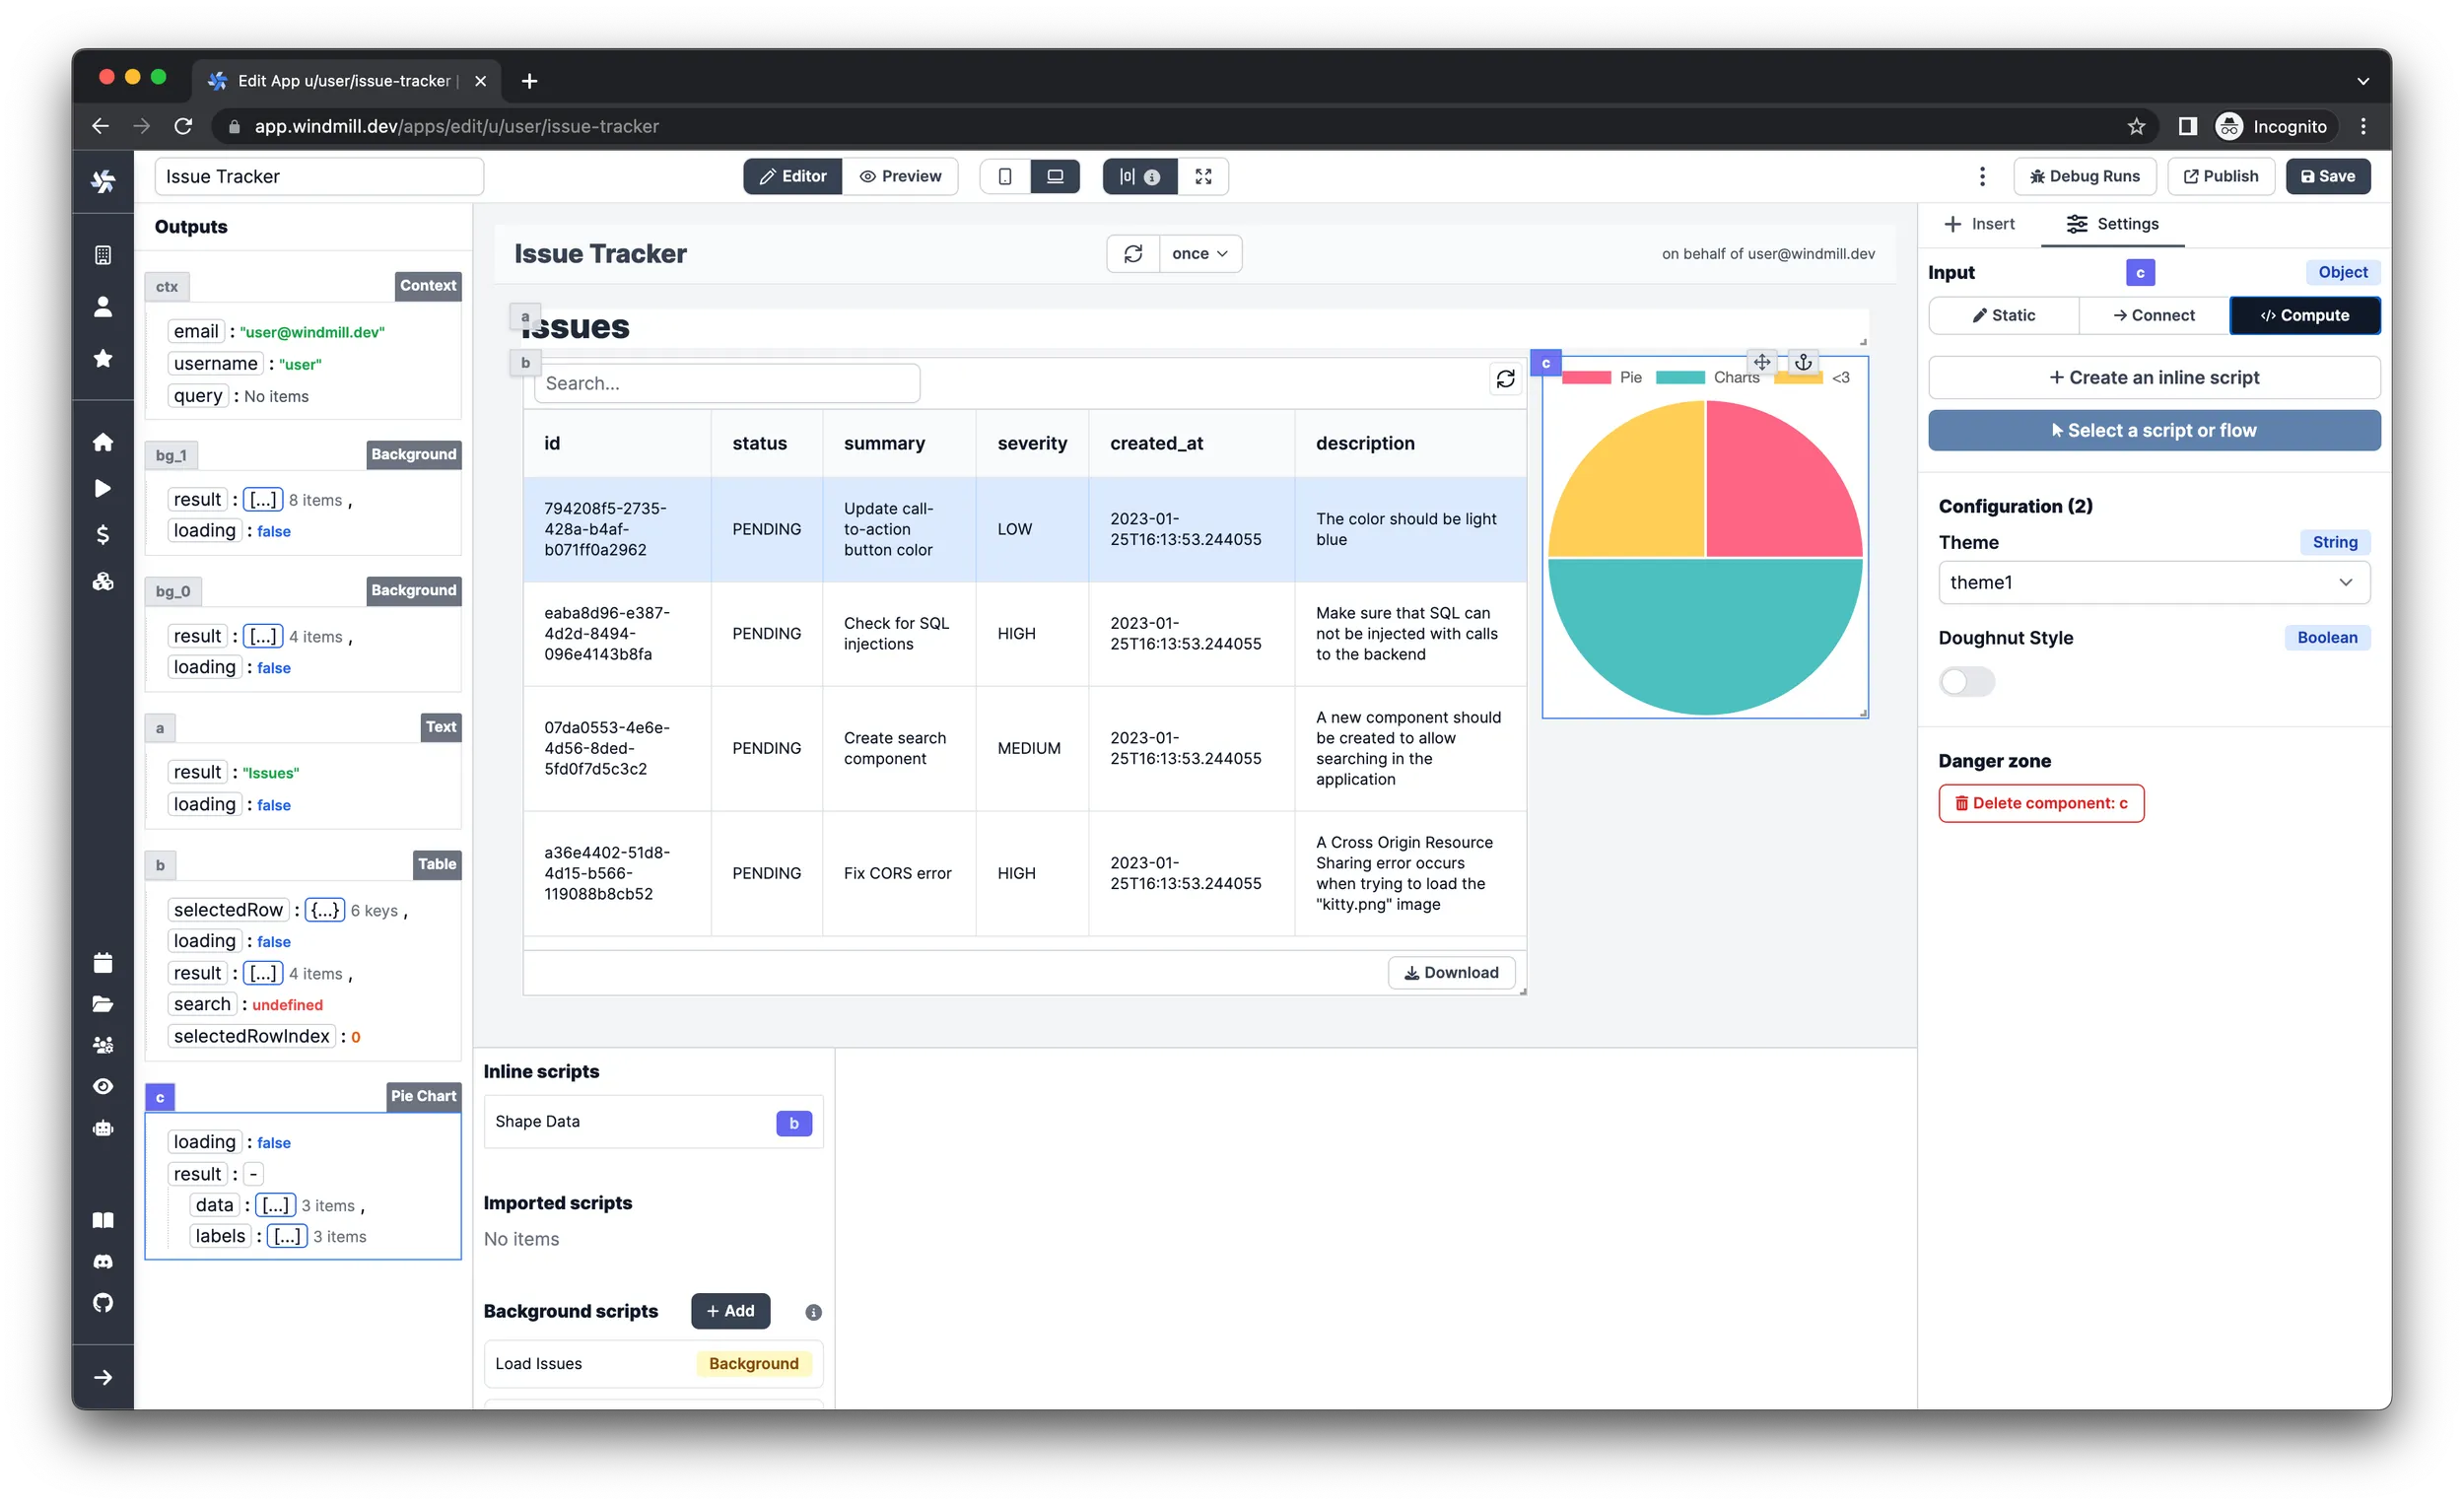Click the Delete component: c button
The width and height of the screenshot is (2464, 1505).
click(x=2040, y=803)
